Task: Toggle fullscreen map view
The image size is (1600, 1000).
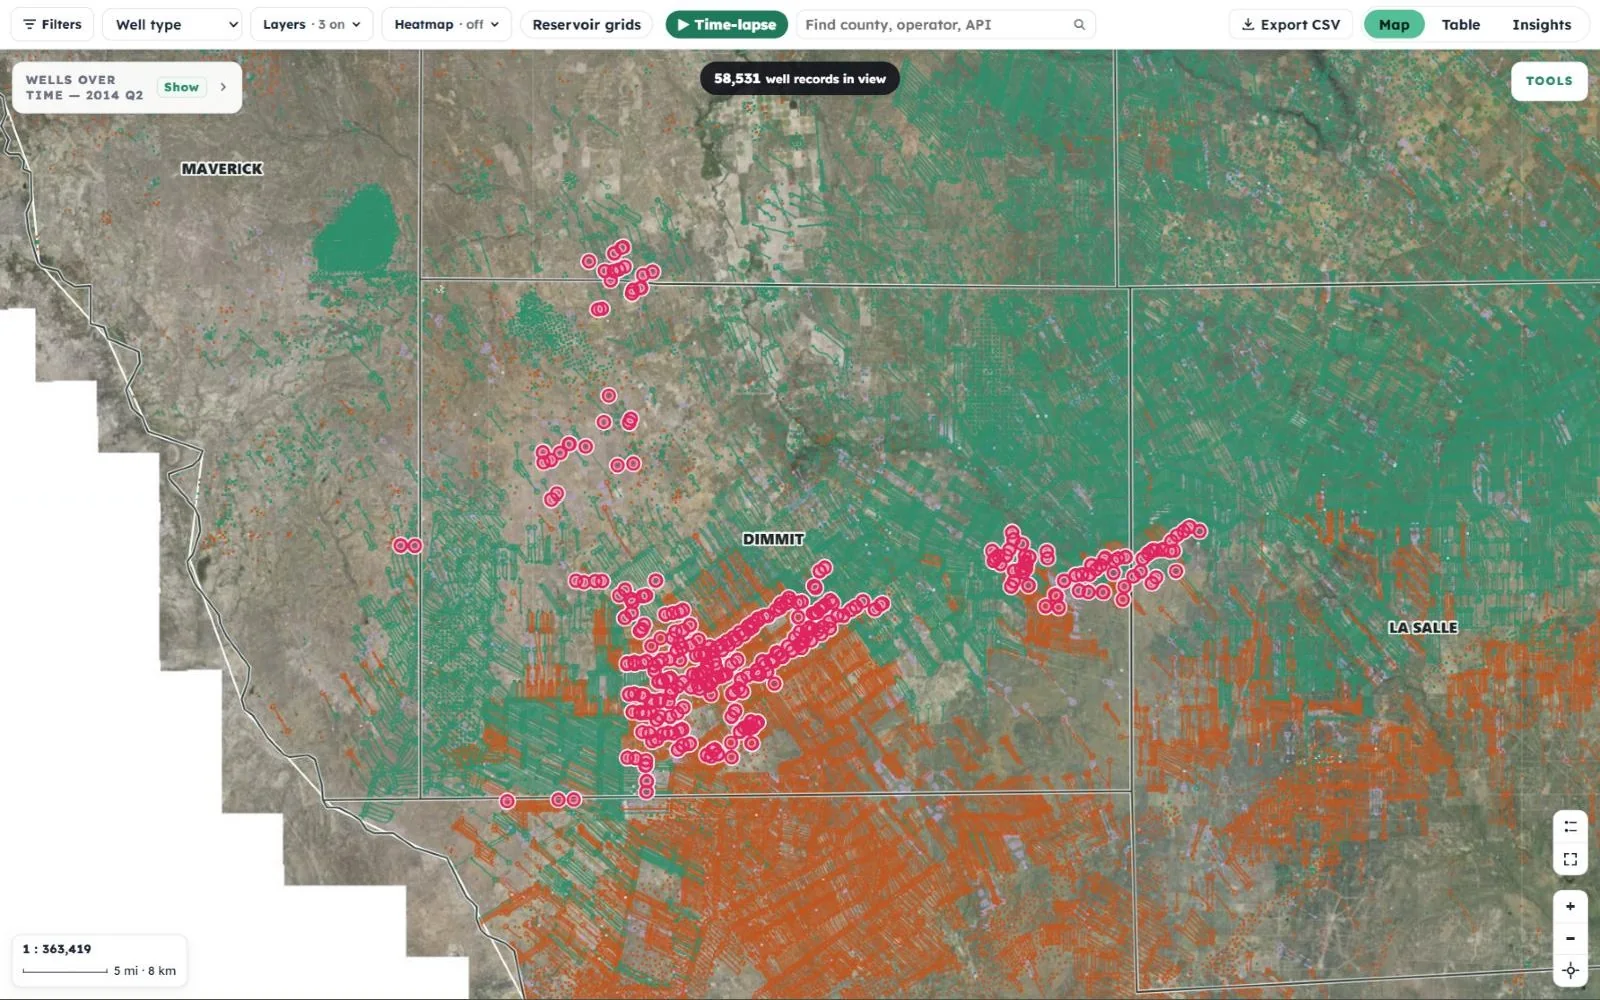Action: tap(1570, 859)
